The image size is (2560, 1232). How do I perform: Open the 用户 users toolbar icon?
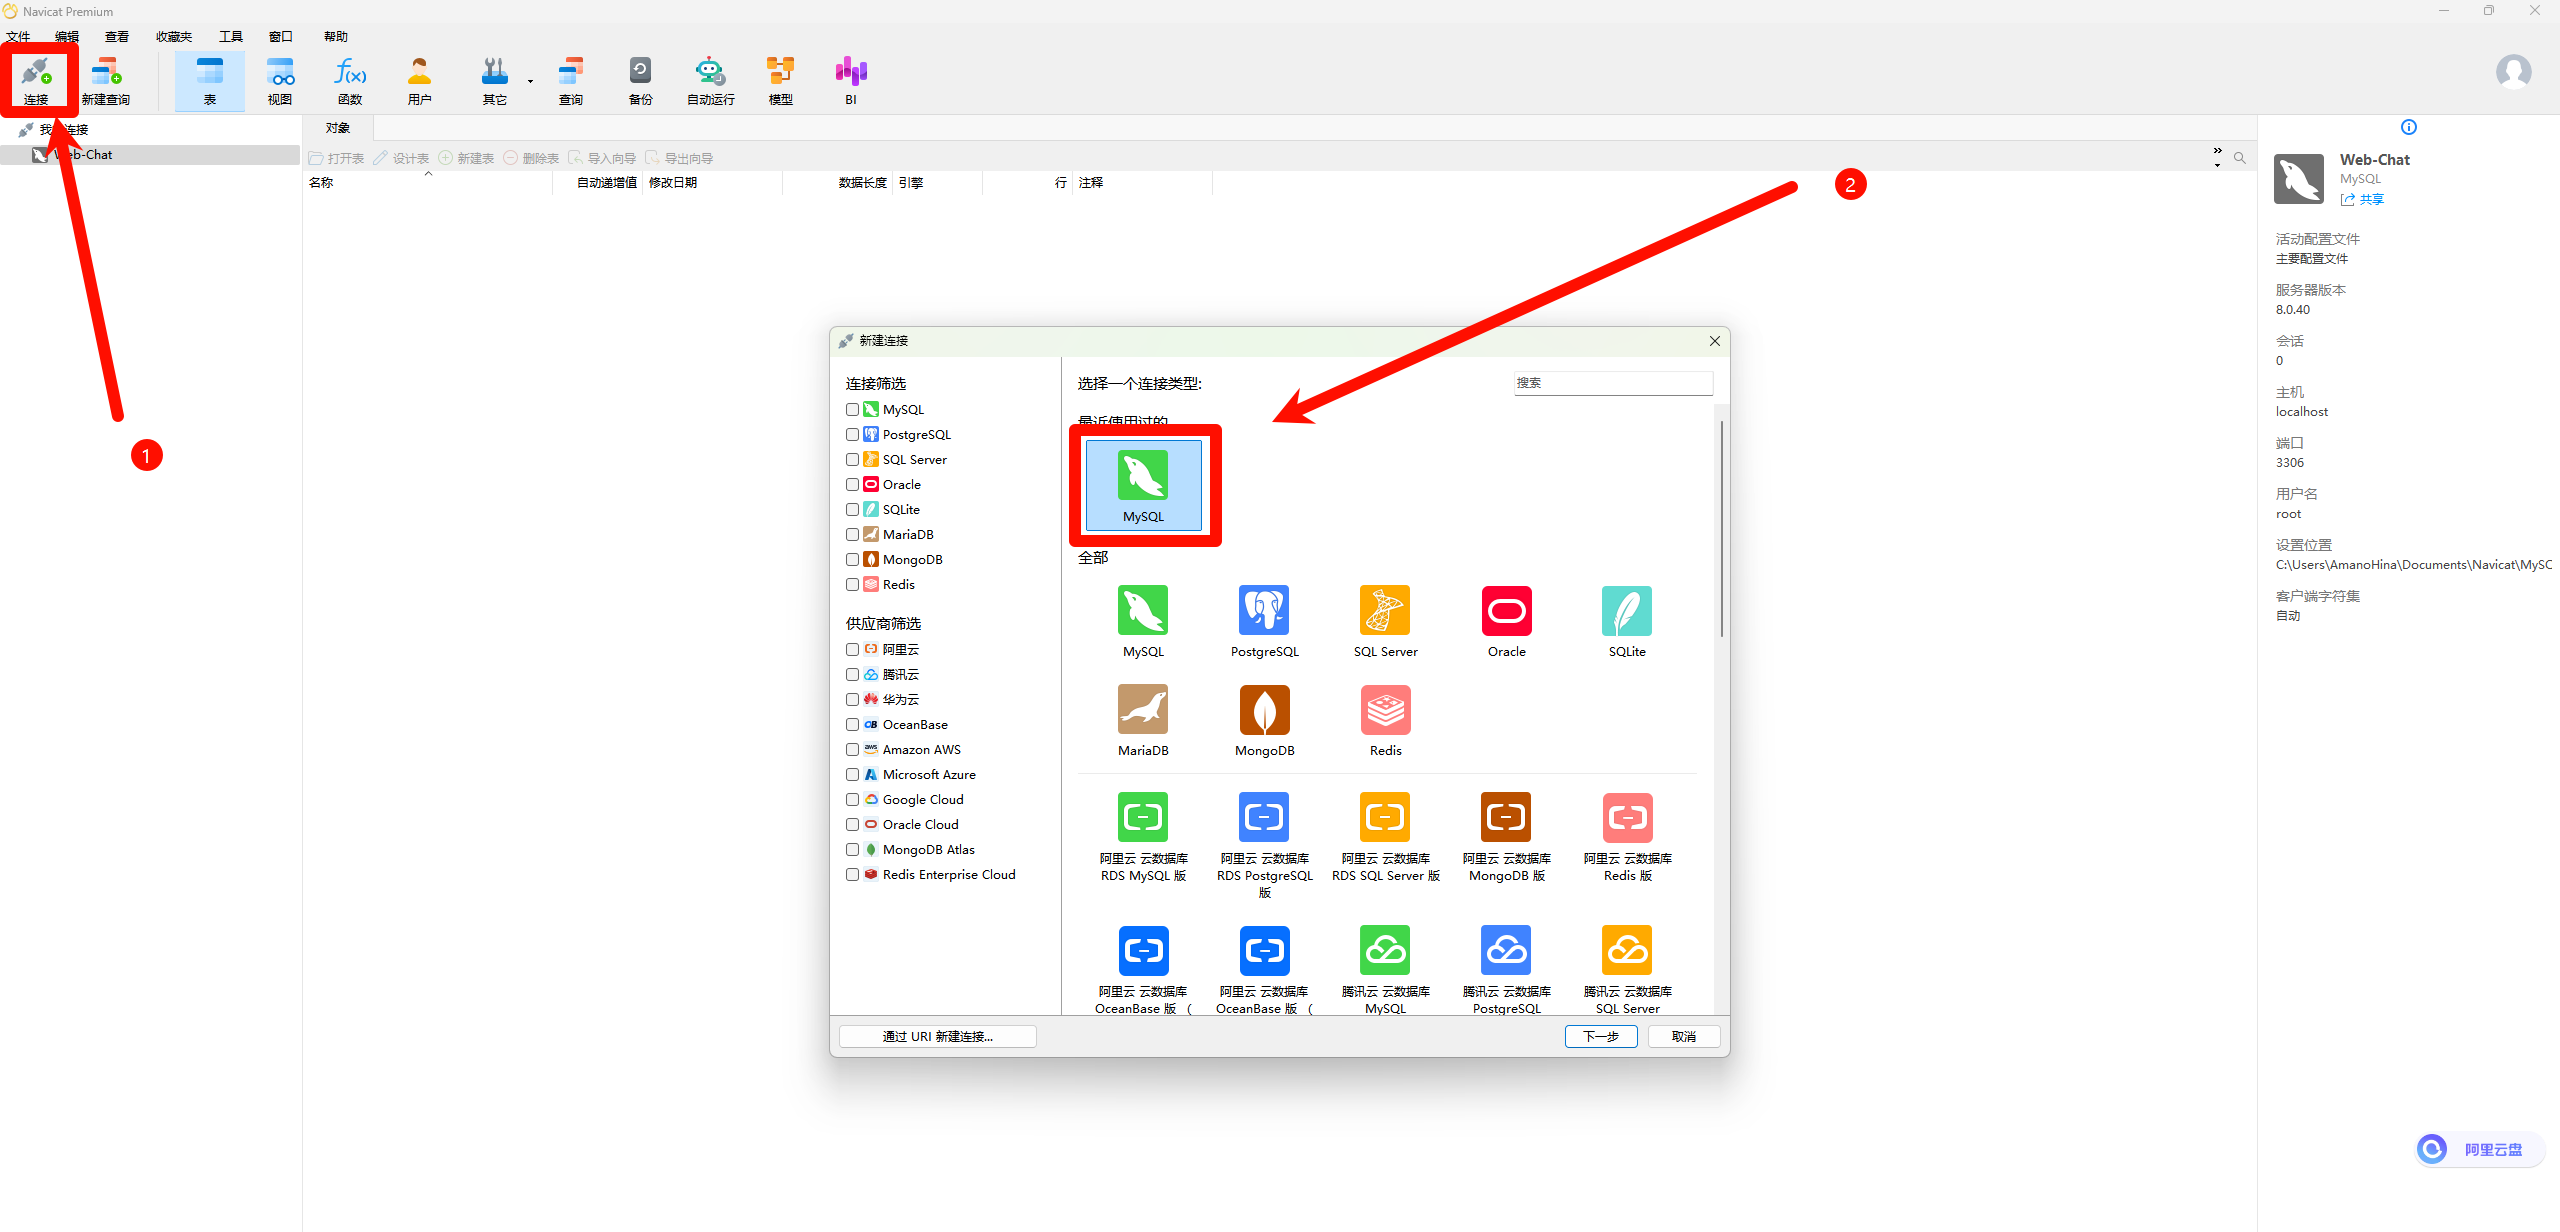point(420,80)
